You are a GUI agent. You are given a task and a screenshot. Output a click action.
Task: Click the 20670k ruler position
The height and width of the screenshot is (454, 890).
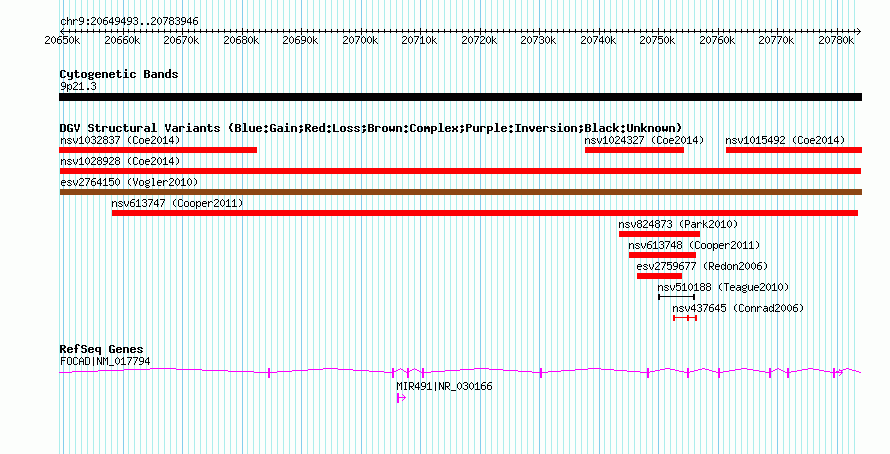tap(182, 40)
